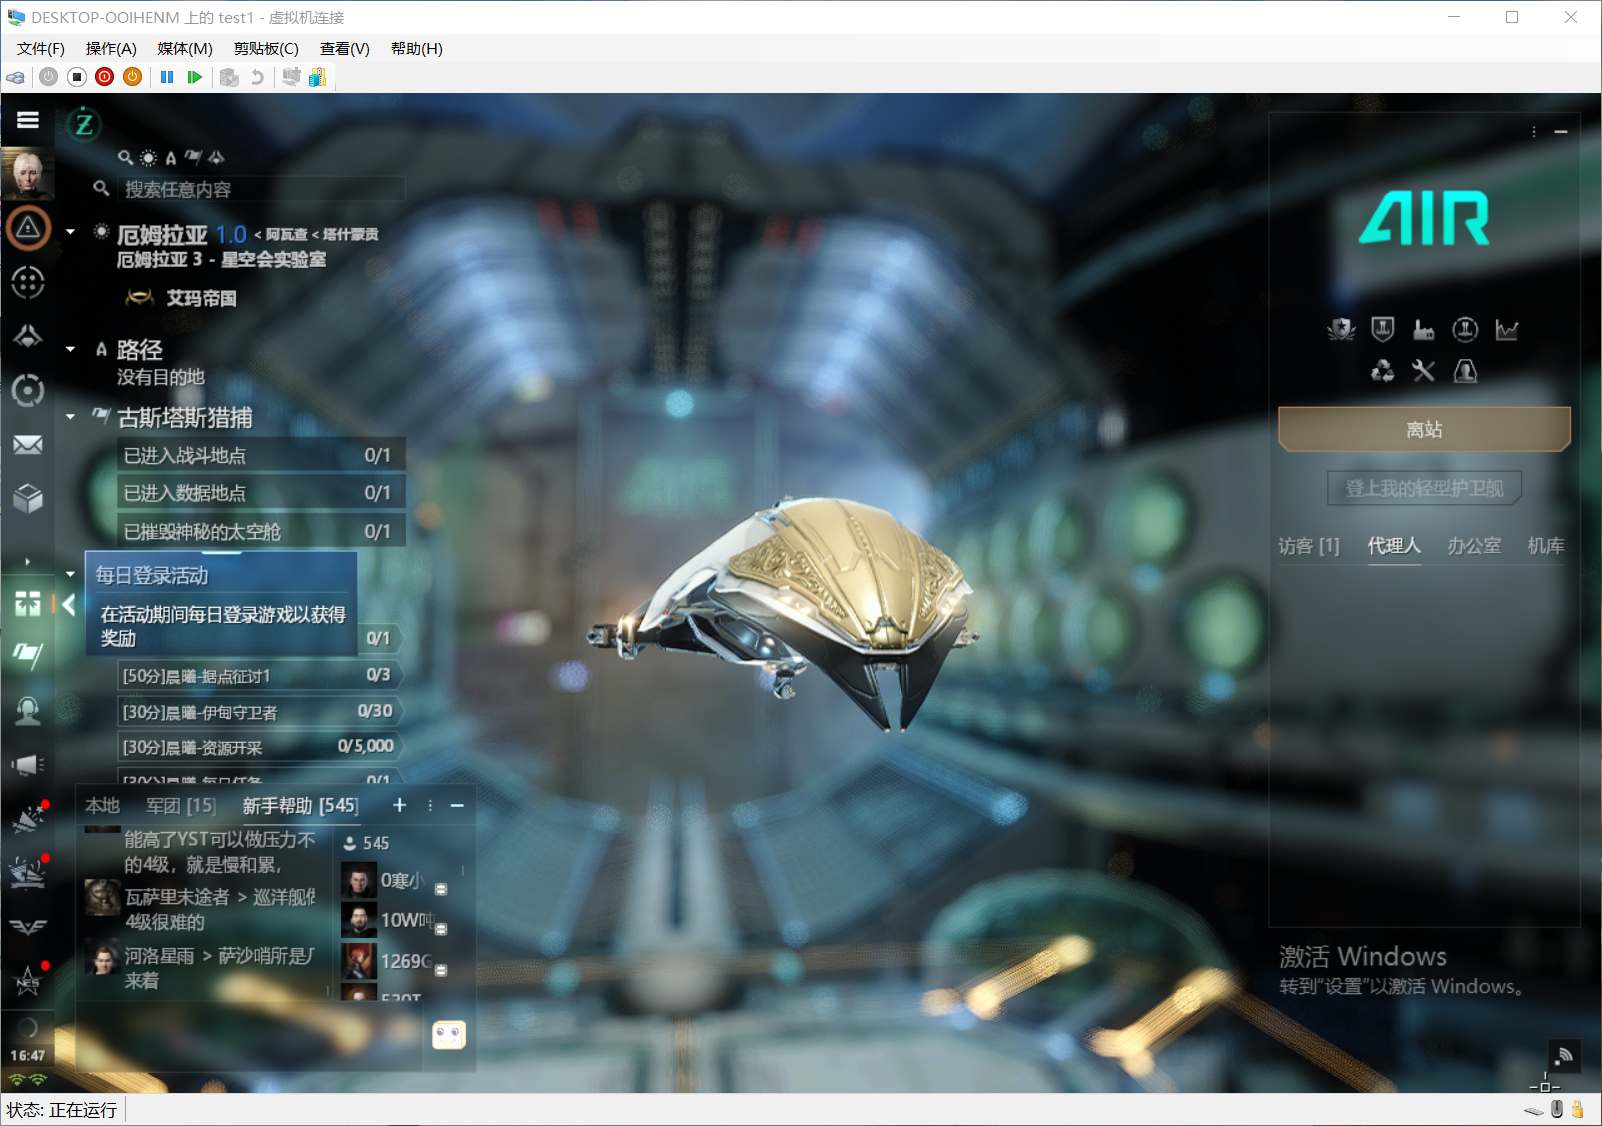This screenshot has width=1602, height=1126.
Task: Switch to the 军团 [15] chat tab
Action: click(181, 805)
